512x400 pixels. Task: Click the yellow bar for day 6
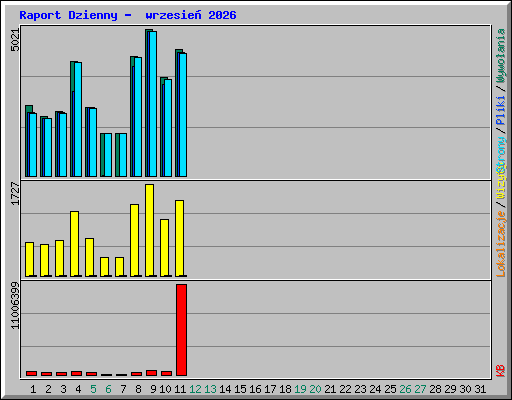[x=105, y=267]
